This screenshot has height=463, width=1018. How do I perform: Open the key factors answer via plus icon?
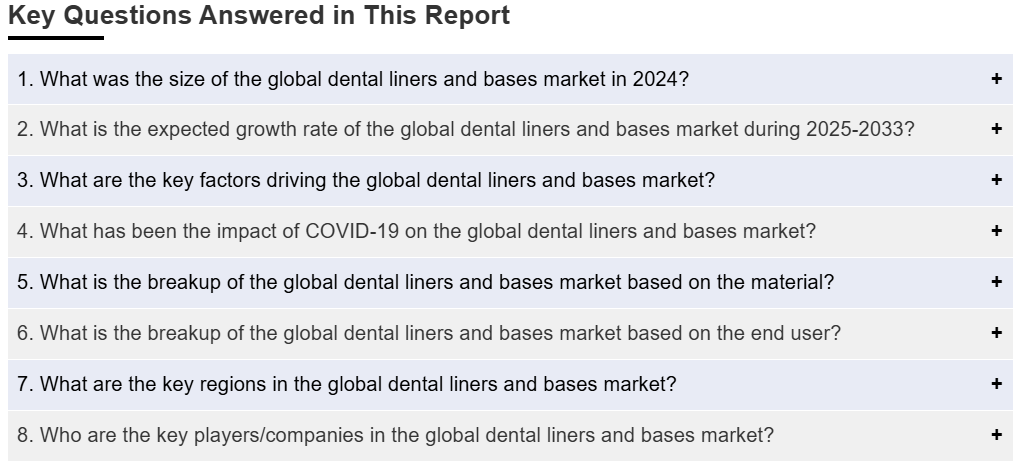point(997,180)
